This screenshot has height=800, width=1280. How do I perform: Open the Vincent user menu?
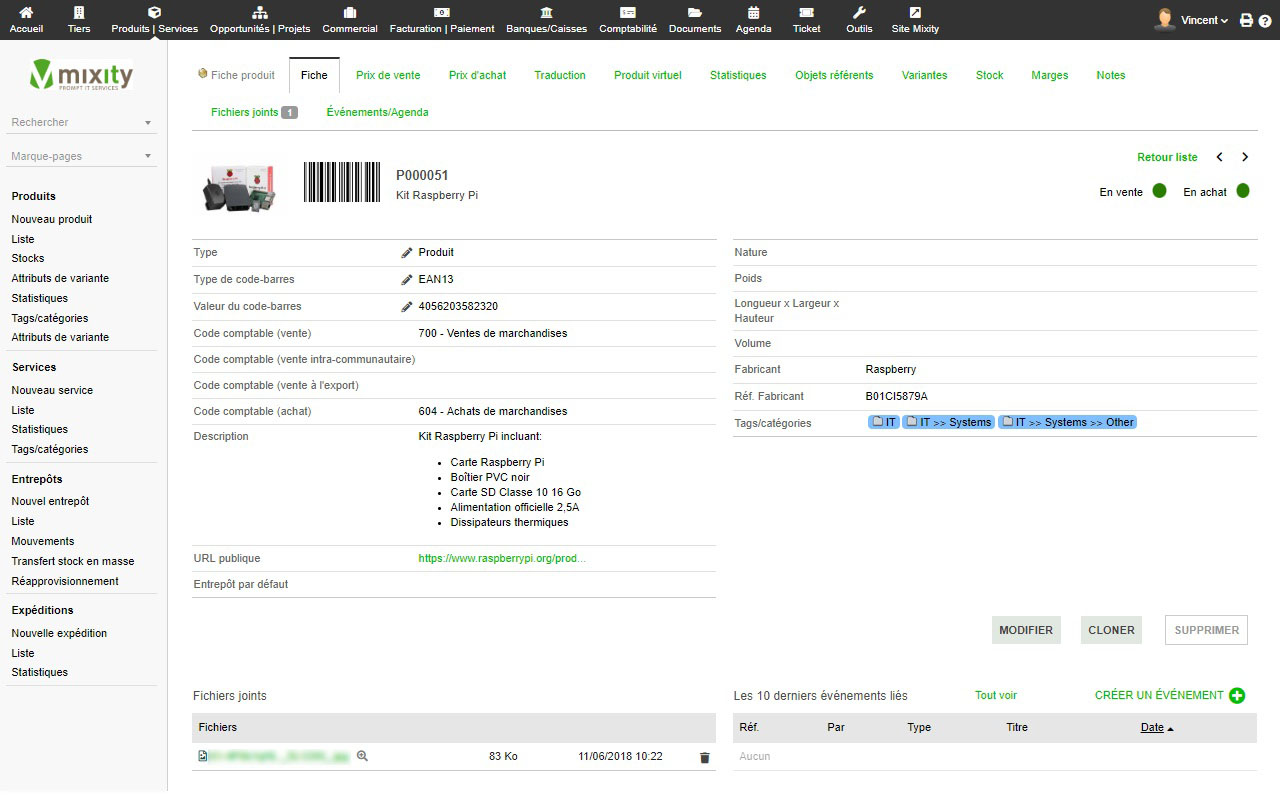(x=1203, y=20)
